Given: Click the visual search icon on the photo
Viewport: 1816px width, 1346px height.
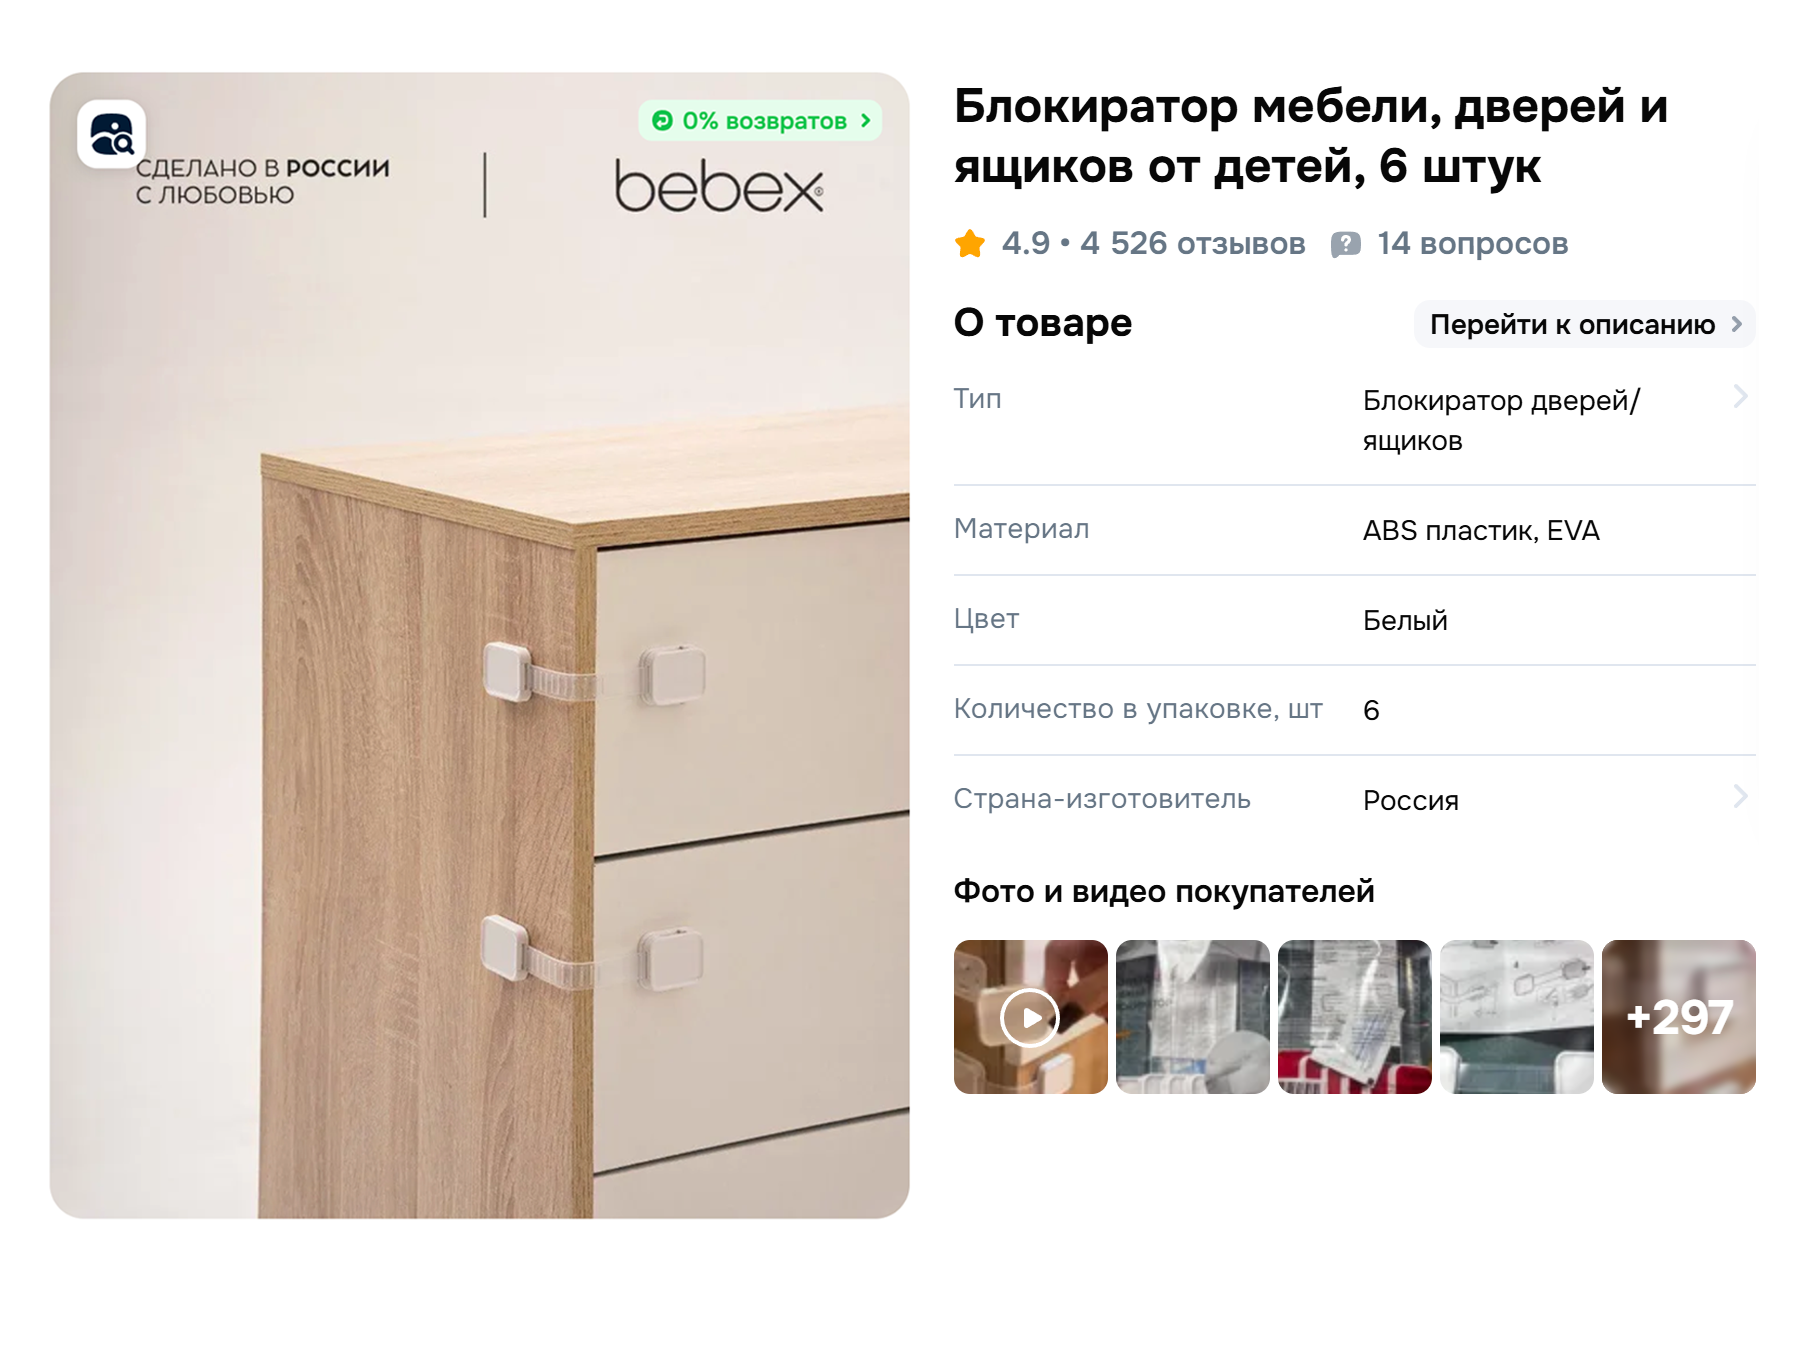Looking at the screenshot, I should [112, 134].
